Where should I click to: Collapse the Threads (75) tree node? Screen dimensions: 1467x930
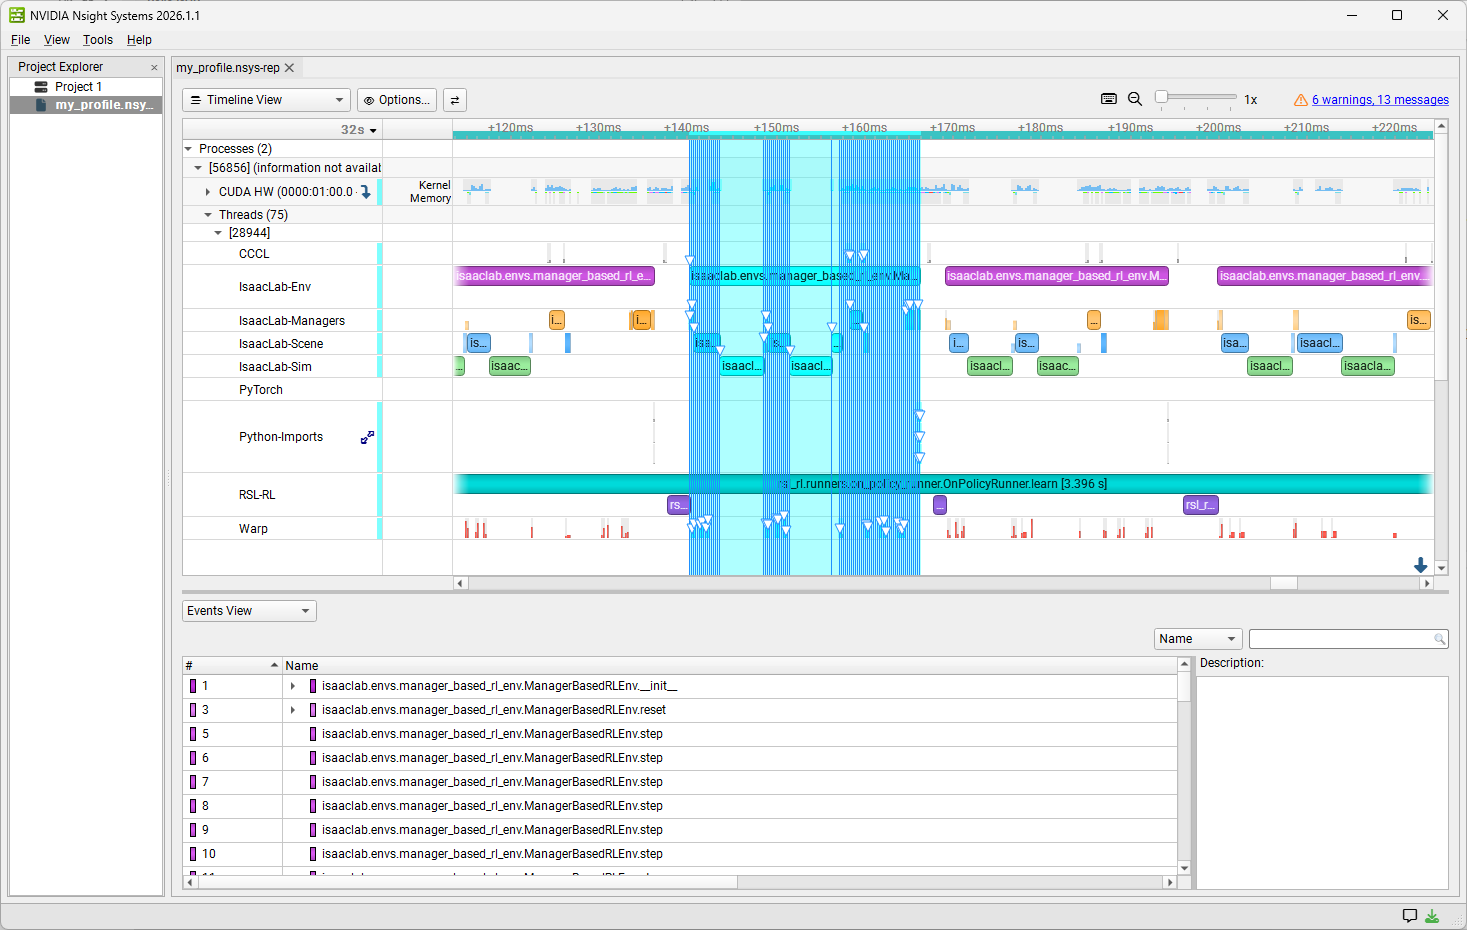(x=208, y=215)
